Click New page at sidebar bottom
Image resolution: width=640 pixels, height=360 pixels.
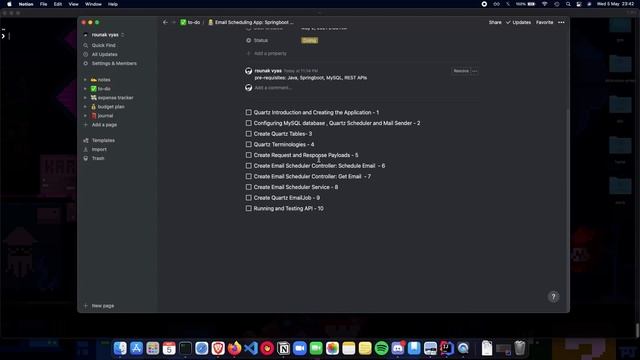coord(99,306)
